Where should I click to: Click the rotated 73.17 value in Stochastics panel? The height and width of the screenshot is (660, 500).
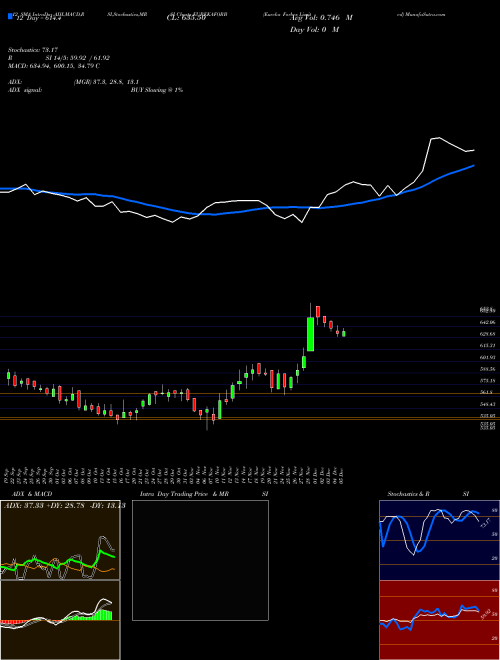click(484, 524)
